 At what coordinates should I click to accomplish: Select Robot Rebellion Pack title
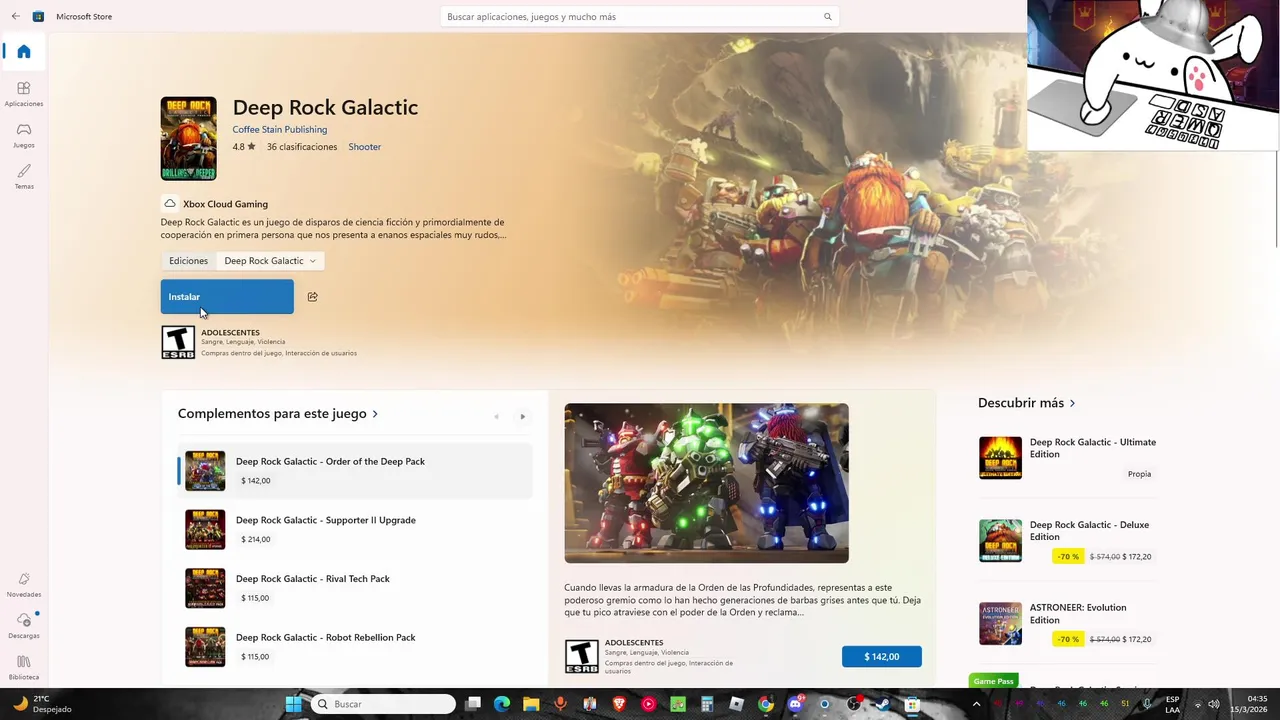click(326, 638)
